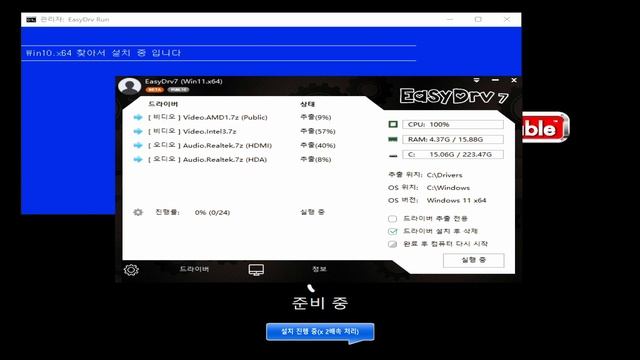Minimize the EasyDrv Run console window
This screenshot has width=640, height=360.
click(x=450, y=19)
